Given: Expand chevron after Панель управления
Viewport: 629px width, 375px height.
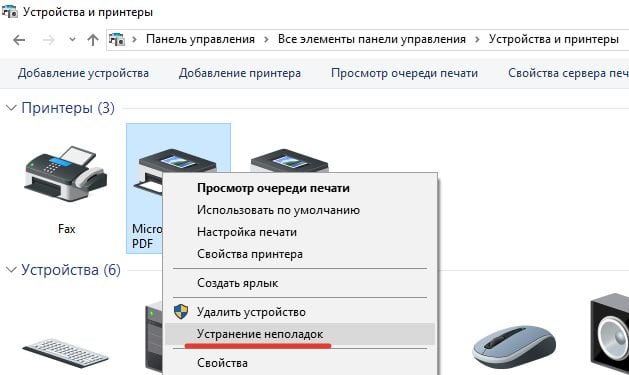Looking at the screenshot, I should 266,39.
